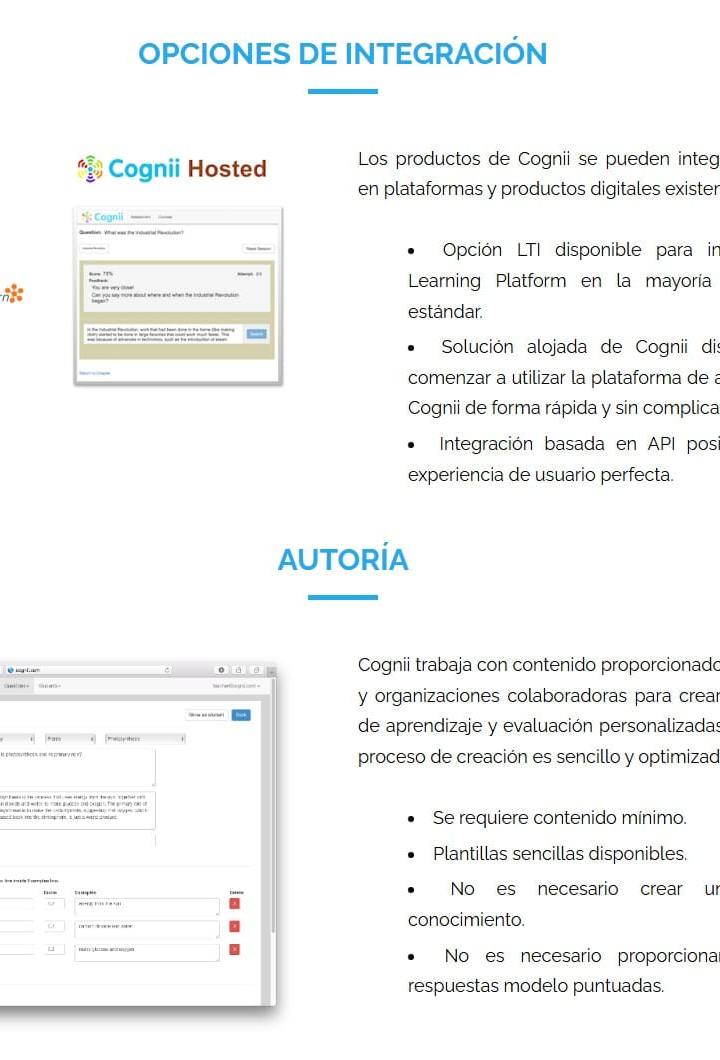Click the reload icon in screenshot address bar
This screenshot has width=720, height=1060.
pyautogui.click(x=167, y=670)
